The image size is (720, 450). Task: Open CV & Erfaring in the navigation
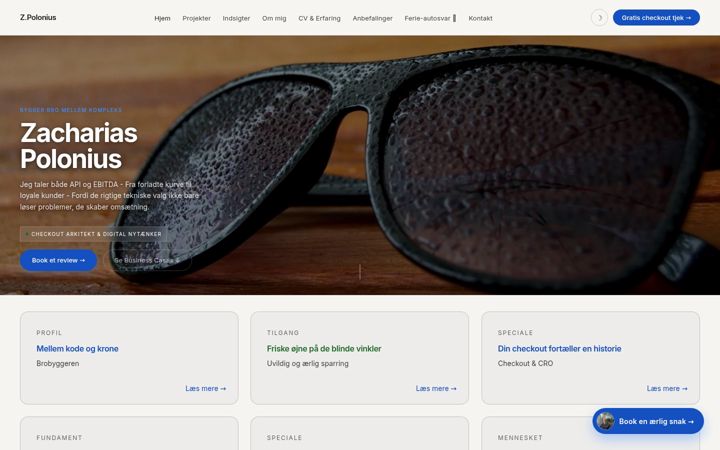click(319, 18)
